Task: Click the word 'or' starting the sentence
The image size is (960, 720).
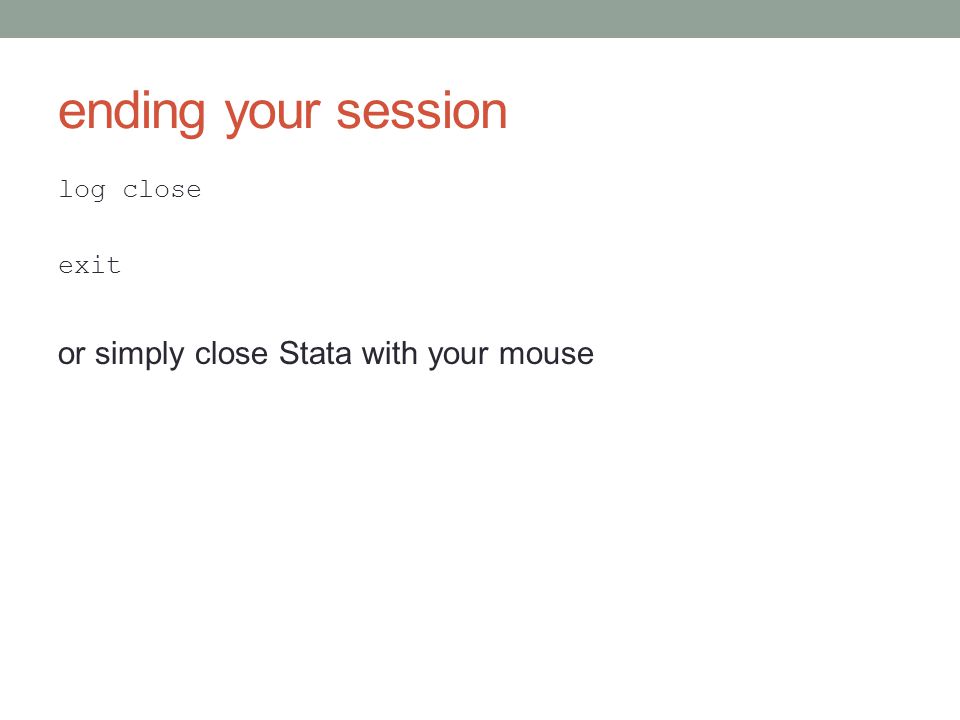Action: 71,356
